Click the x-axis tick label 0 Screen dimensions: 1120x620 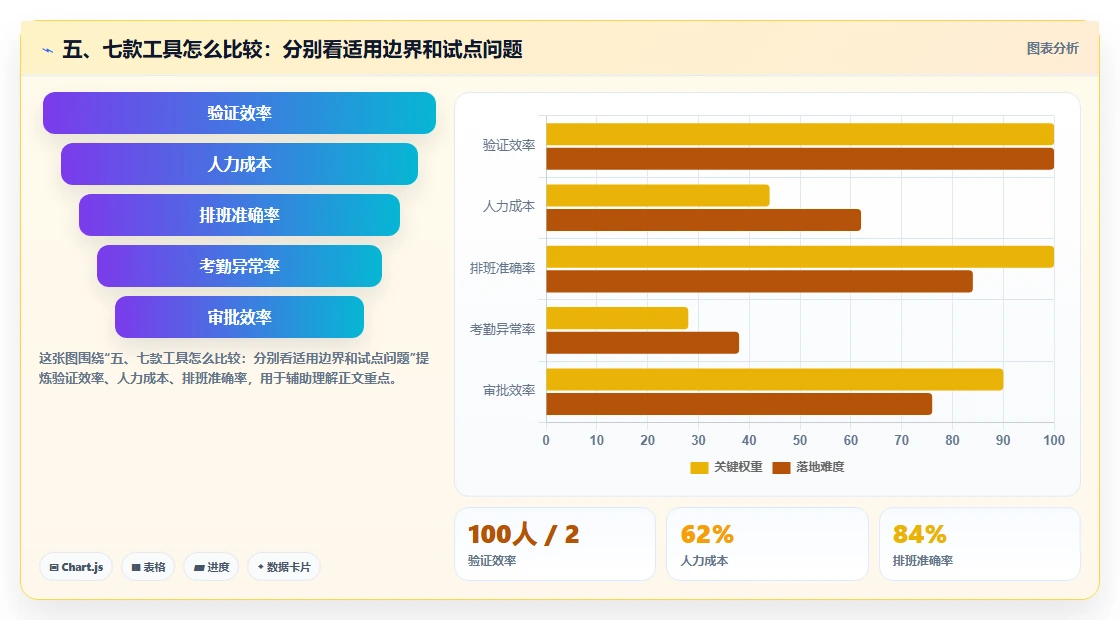coord(546,440)
